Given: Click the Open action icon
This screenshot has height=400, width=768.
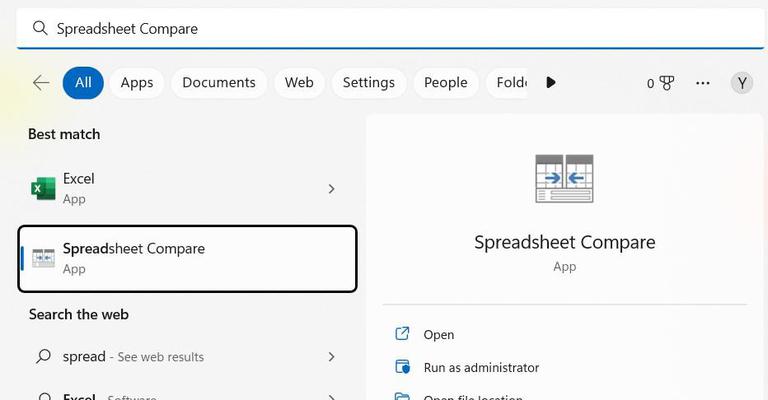Looking at the screenshot, I should [402, 334].
